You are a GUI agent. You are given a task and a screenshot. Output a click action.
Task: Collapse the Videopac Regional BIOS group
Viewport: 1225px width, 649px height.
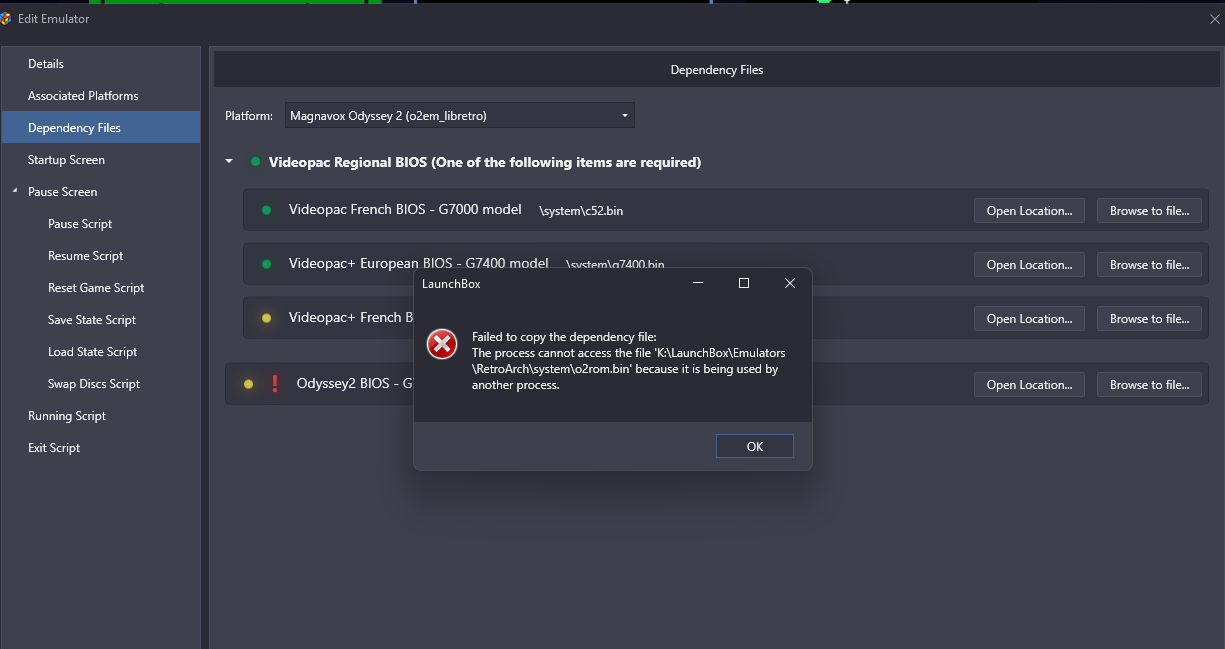(x=229, y=162)
